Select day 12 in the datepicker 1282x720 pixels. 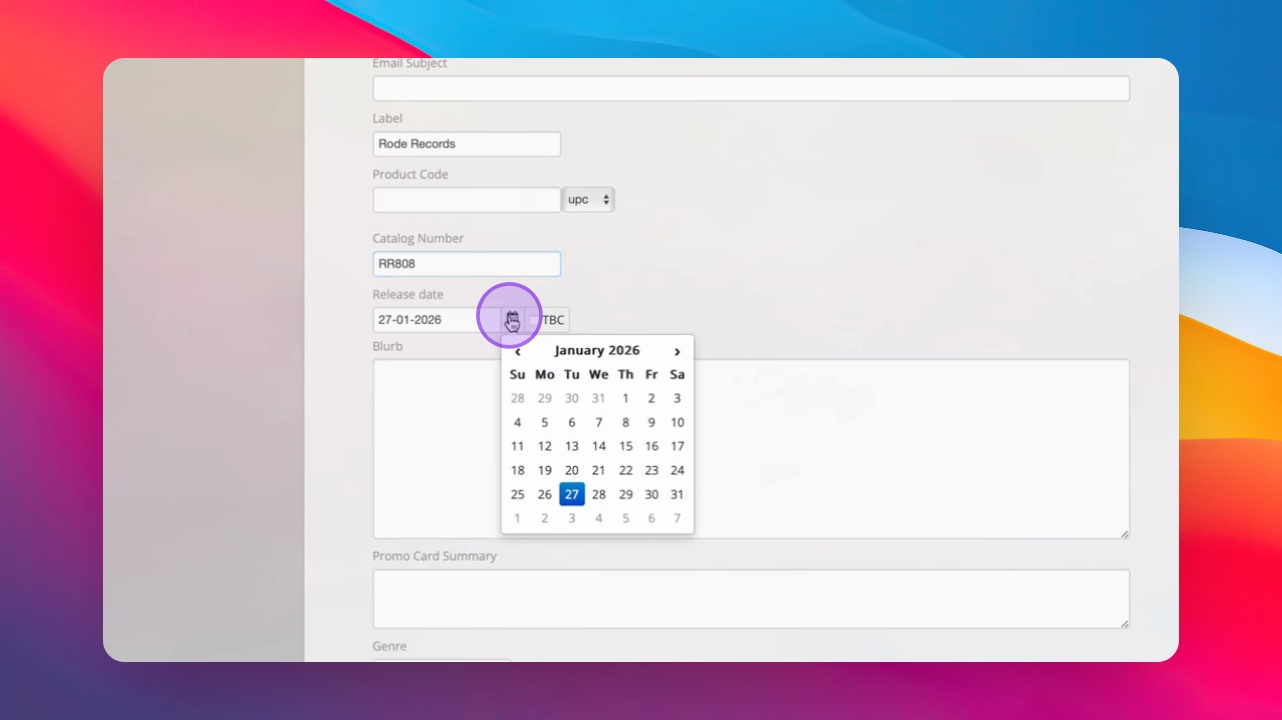coord(545,446)
